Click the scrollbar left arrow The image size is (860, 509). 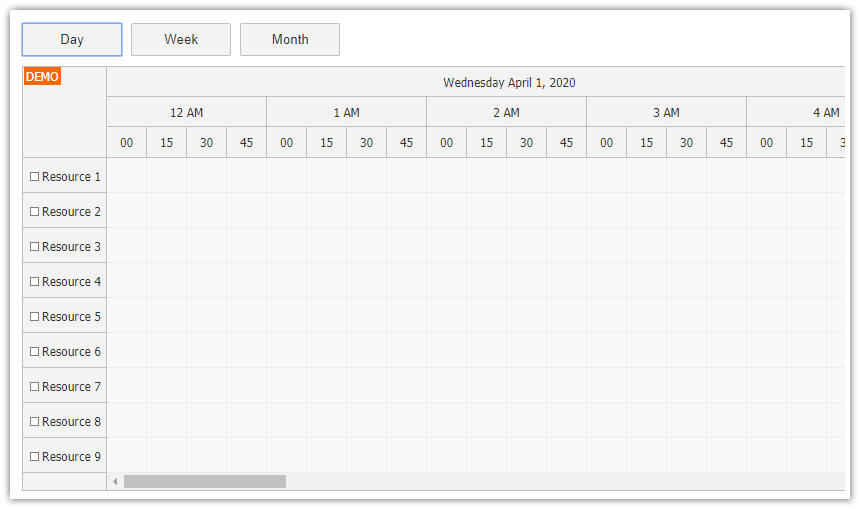click(115, 482)
